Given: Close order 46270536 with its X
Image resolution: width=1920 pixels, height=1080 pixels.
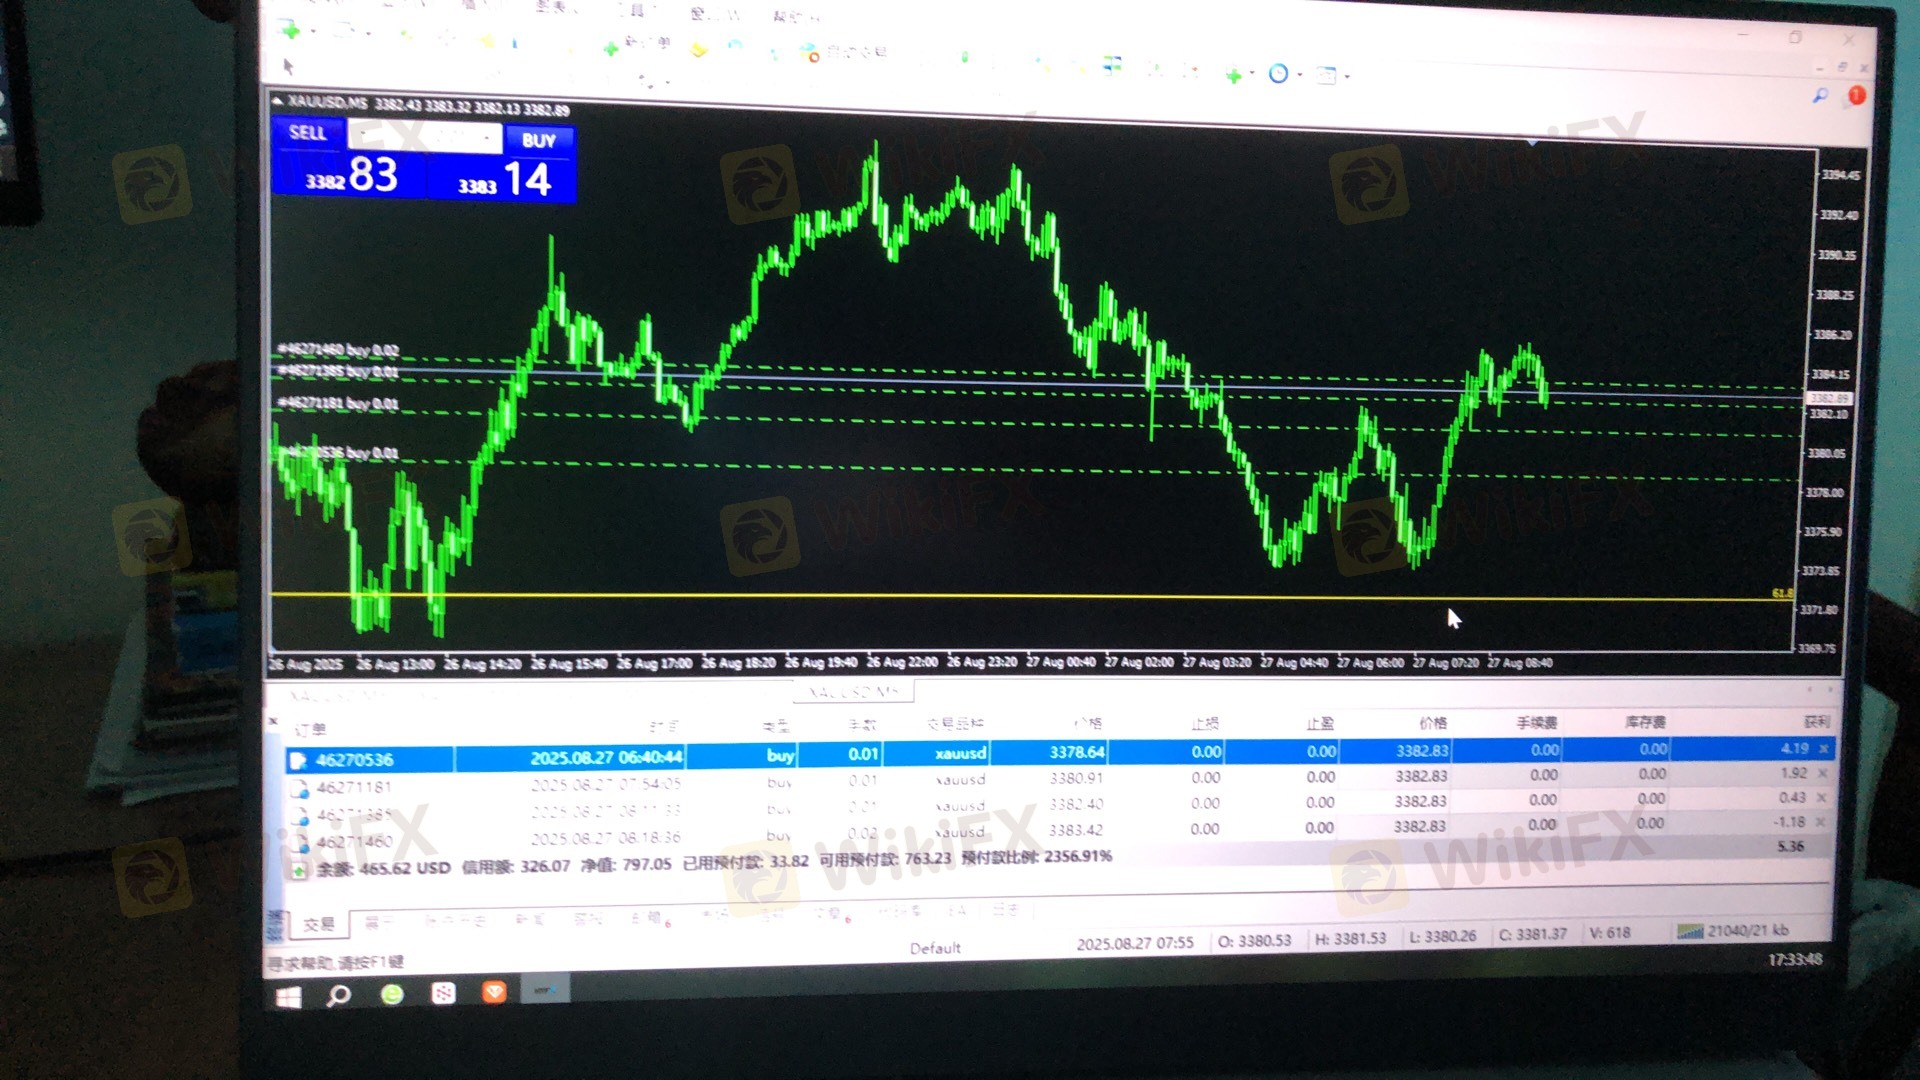Looking at the screenshot, I should 1824,748.
